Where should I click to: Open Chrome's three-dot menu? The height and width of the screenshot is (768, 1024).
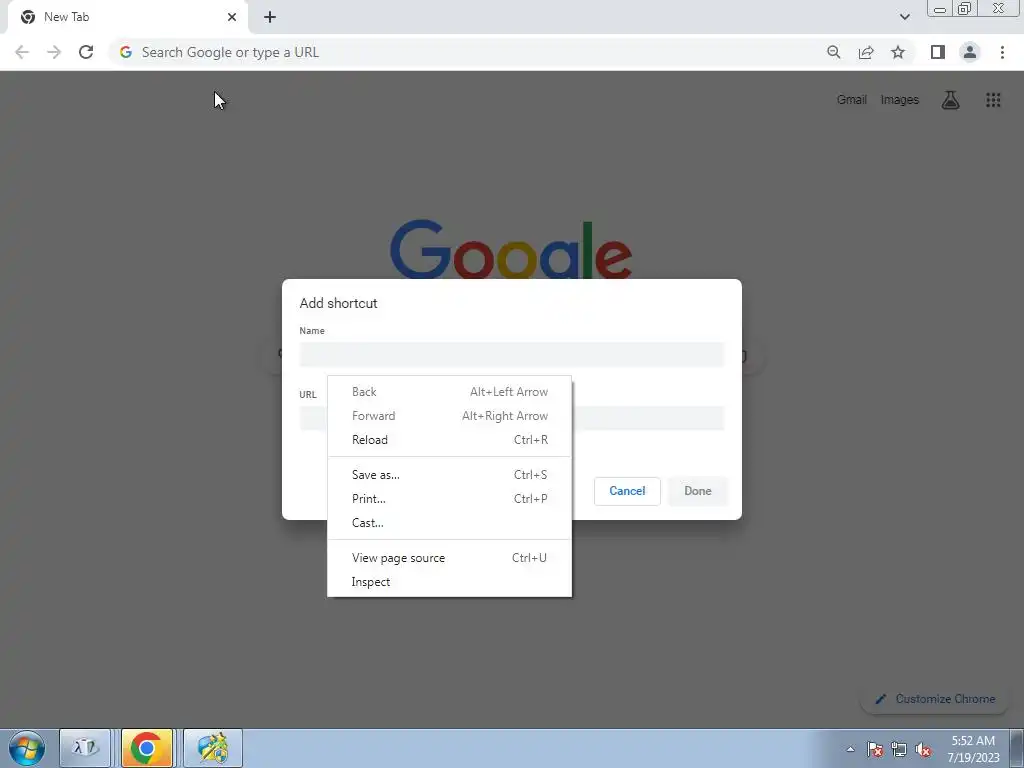tap(1002, 52)
